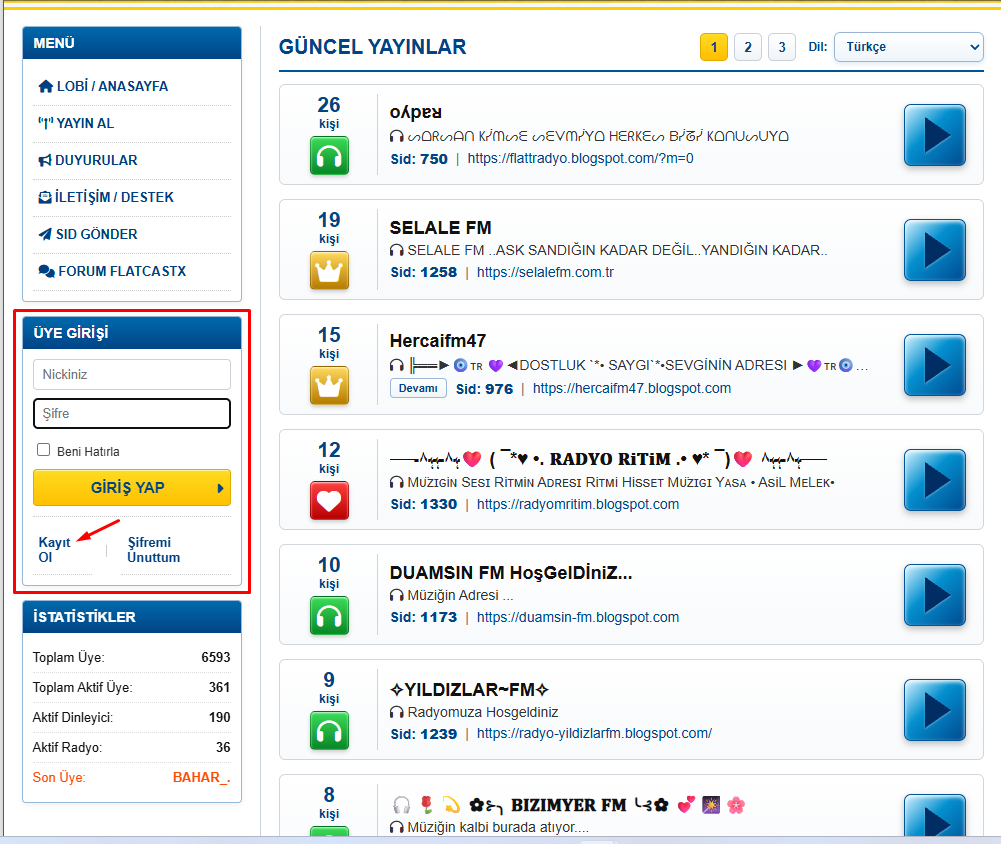Open the Dil language dropdown
Viewport: 1001px width, 844px height.
pyautogui.click(x=908, y=47)
